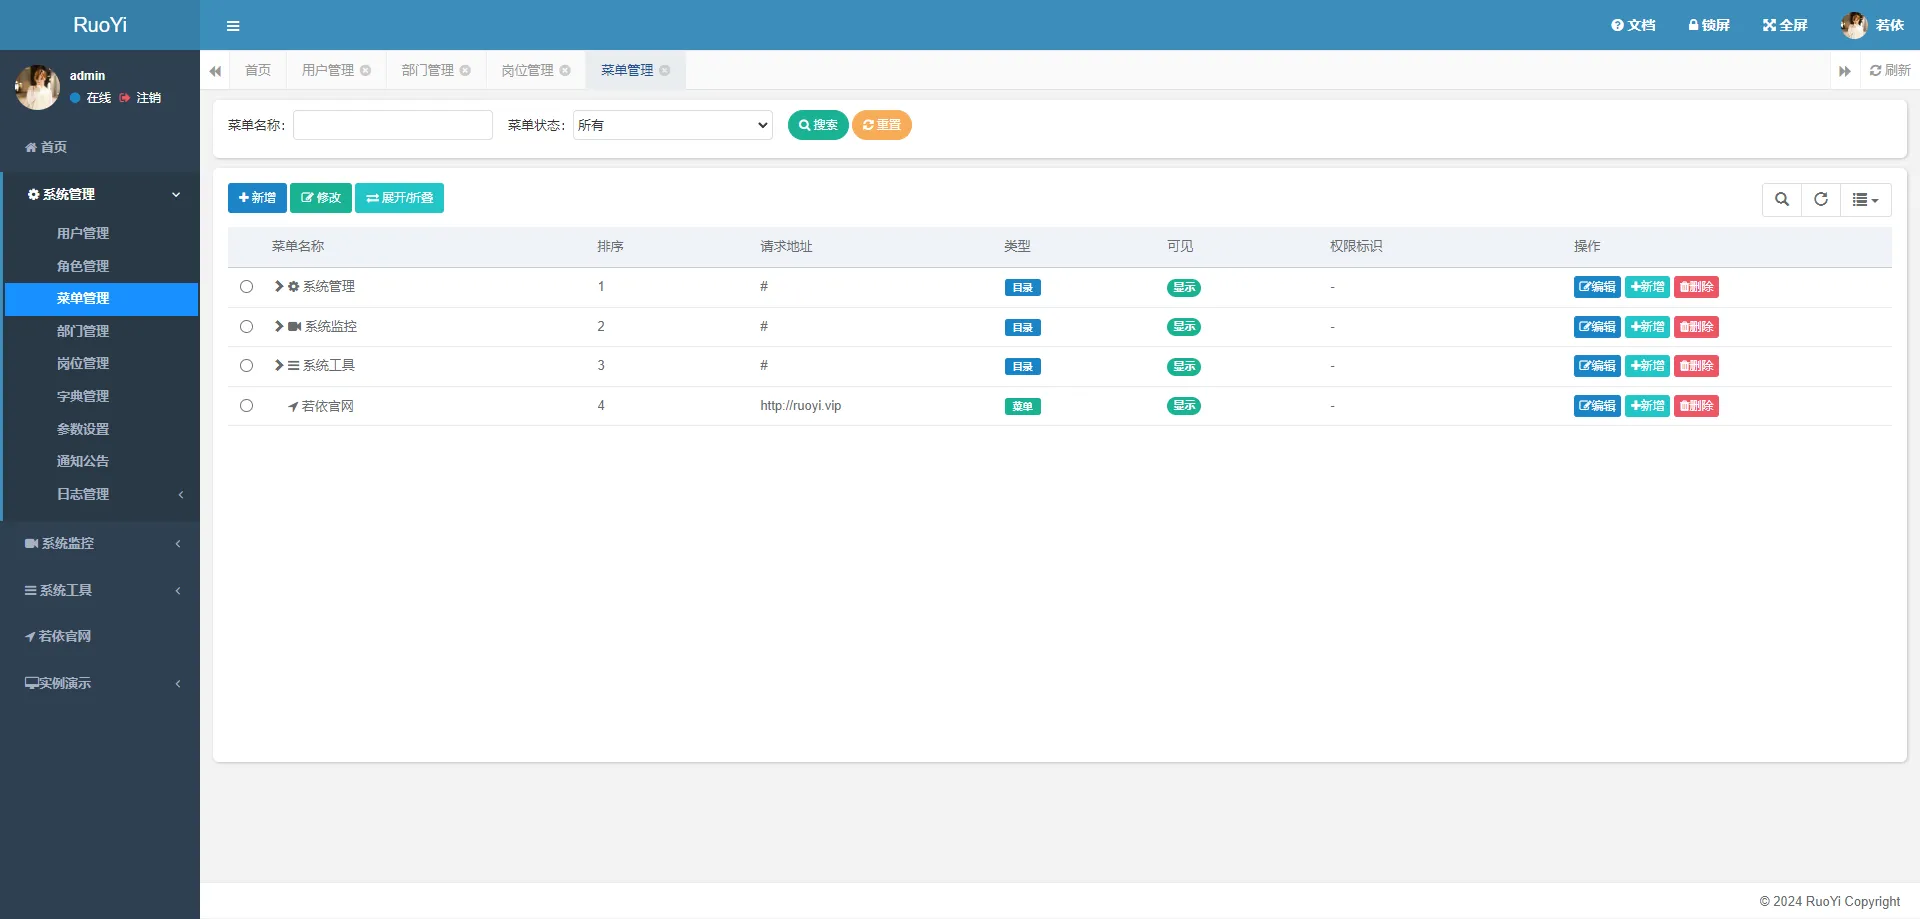Close the 菜单管理 tab

tap(665, 70)
